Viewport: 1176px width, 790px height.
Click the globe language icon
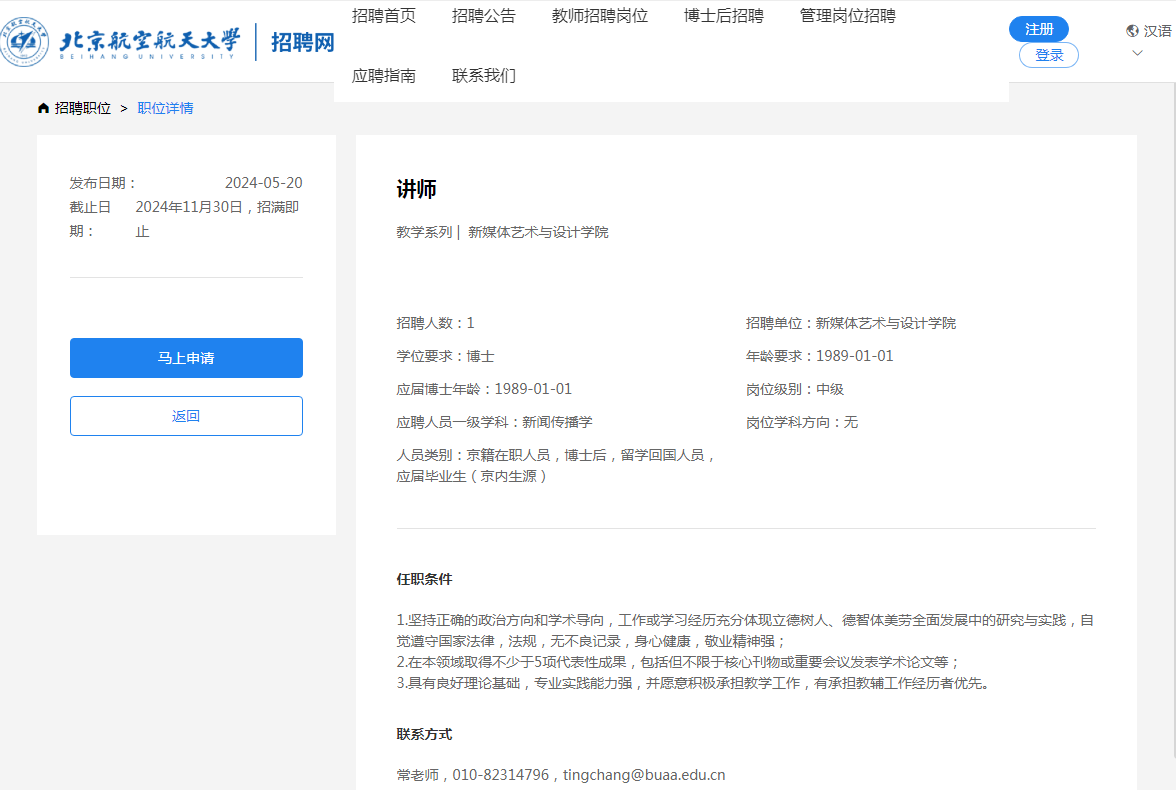coord(1132,31)
